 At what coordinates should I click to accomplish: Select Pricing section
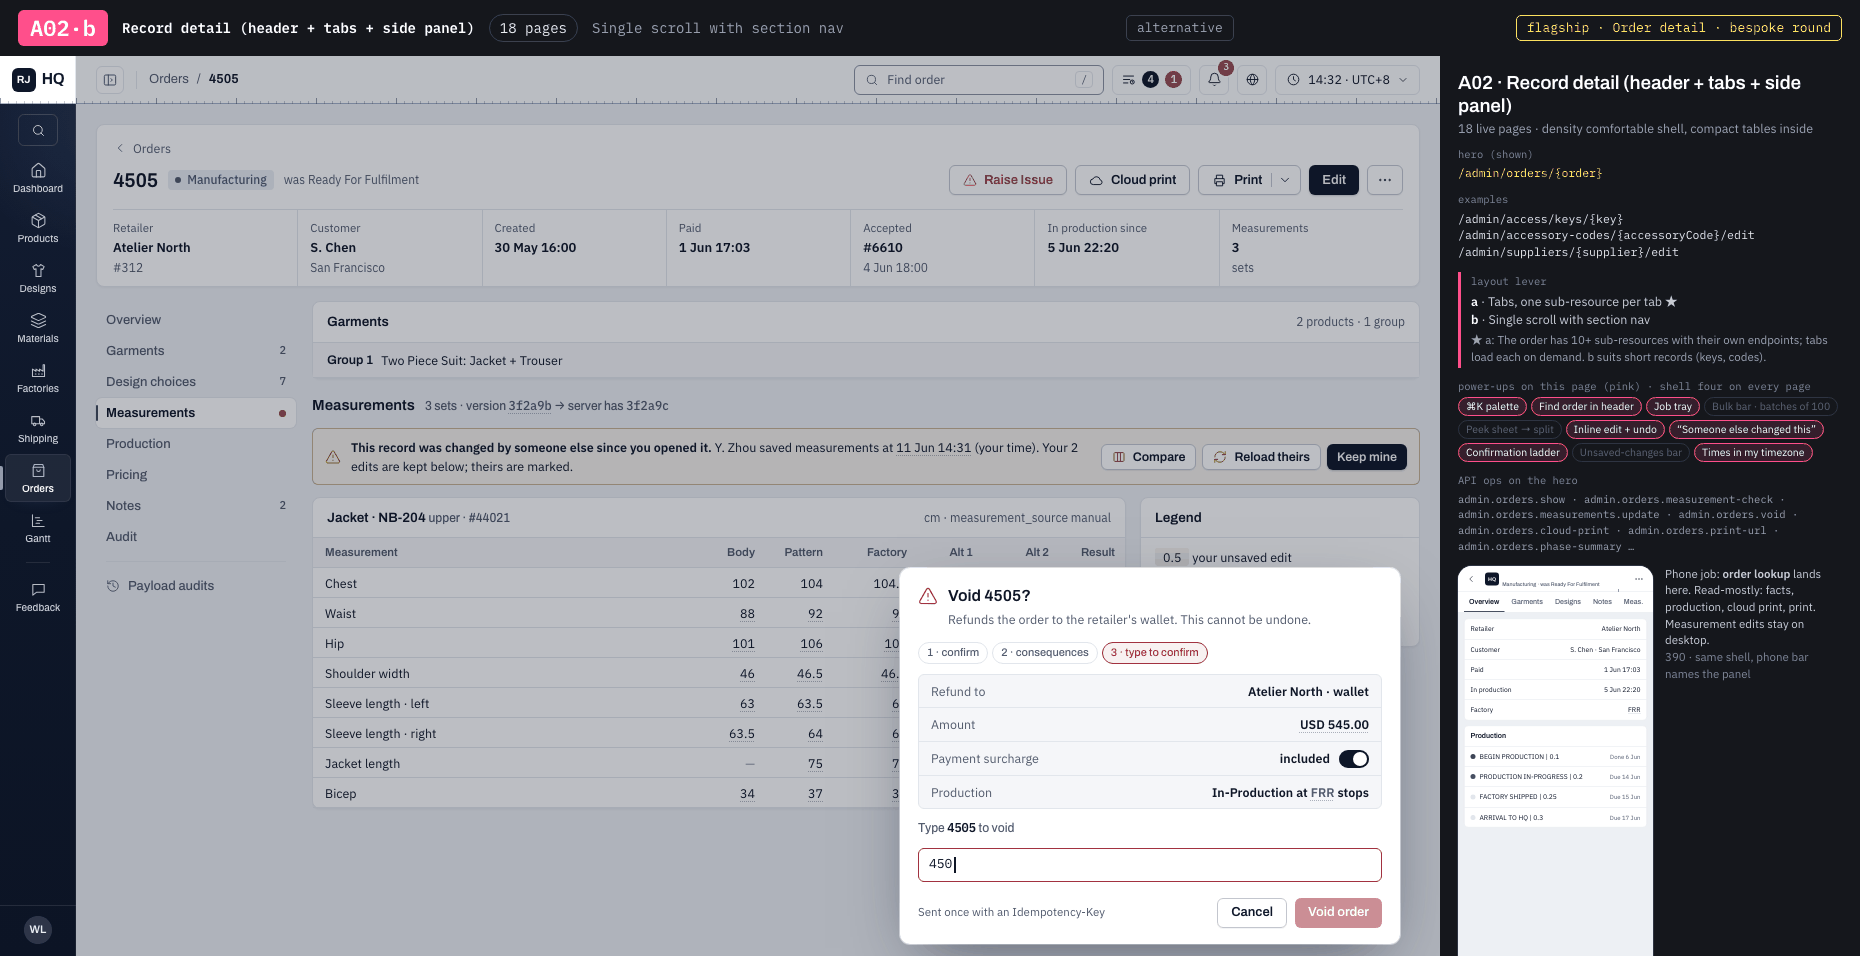[x=196, y=475]
